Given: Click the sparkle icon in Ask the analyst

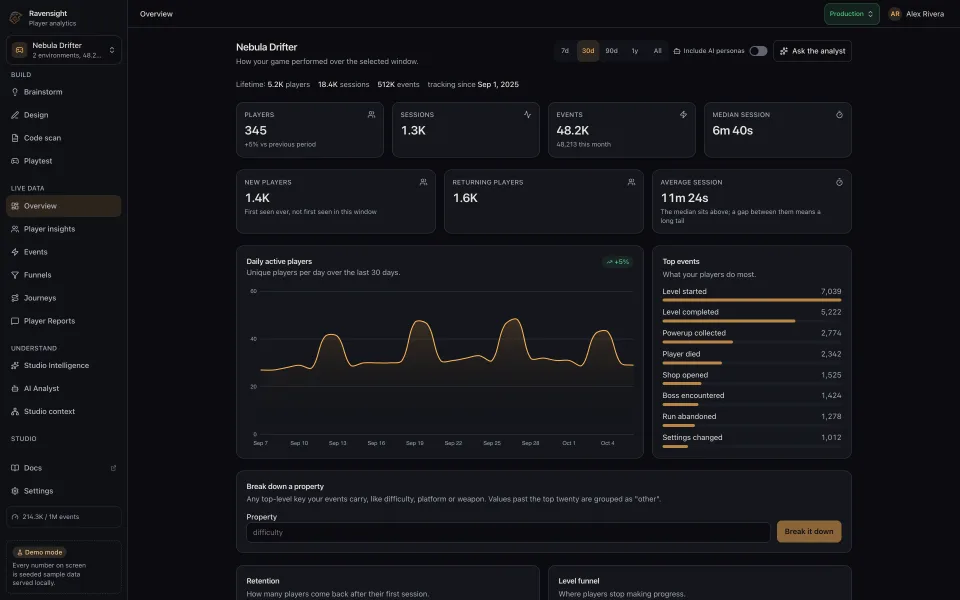Looking at the screenshot, I should 784,51.
